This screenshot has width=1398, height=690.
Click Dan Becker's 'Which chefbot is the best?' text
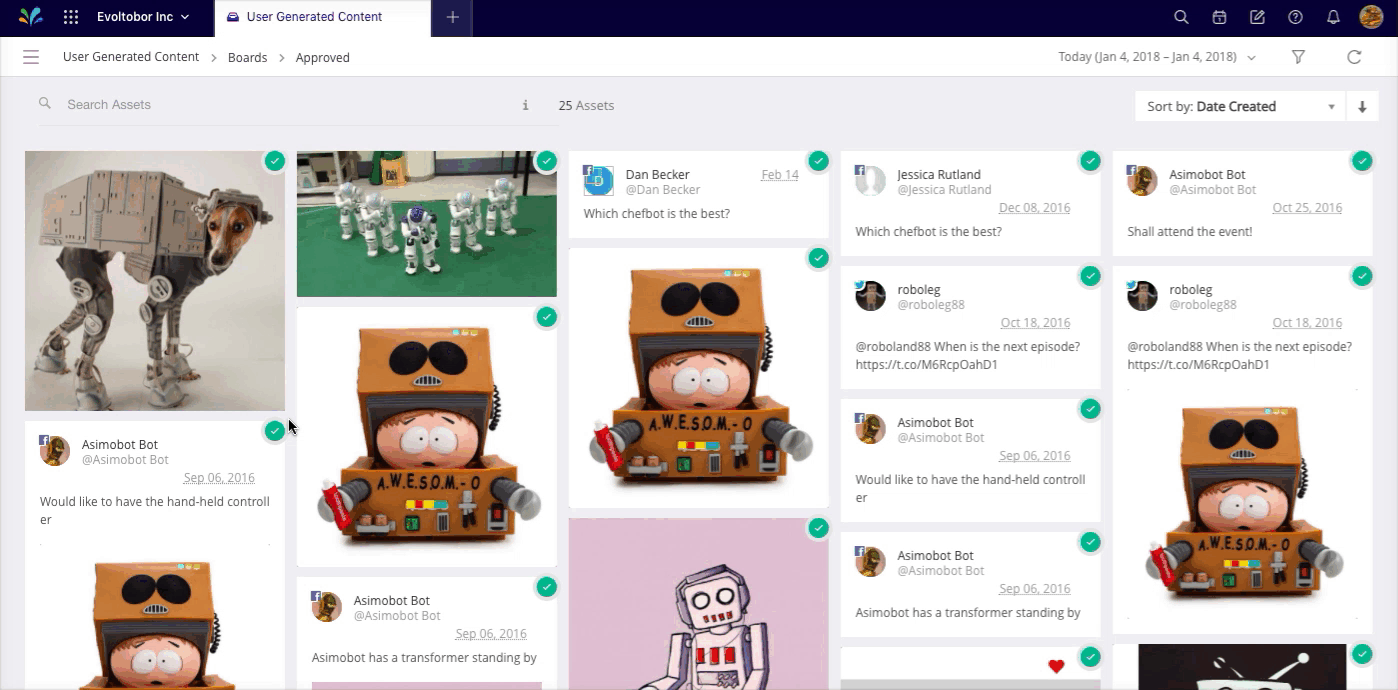tap(657, 214)
